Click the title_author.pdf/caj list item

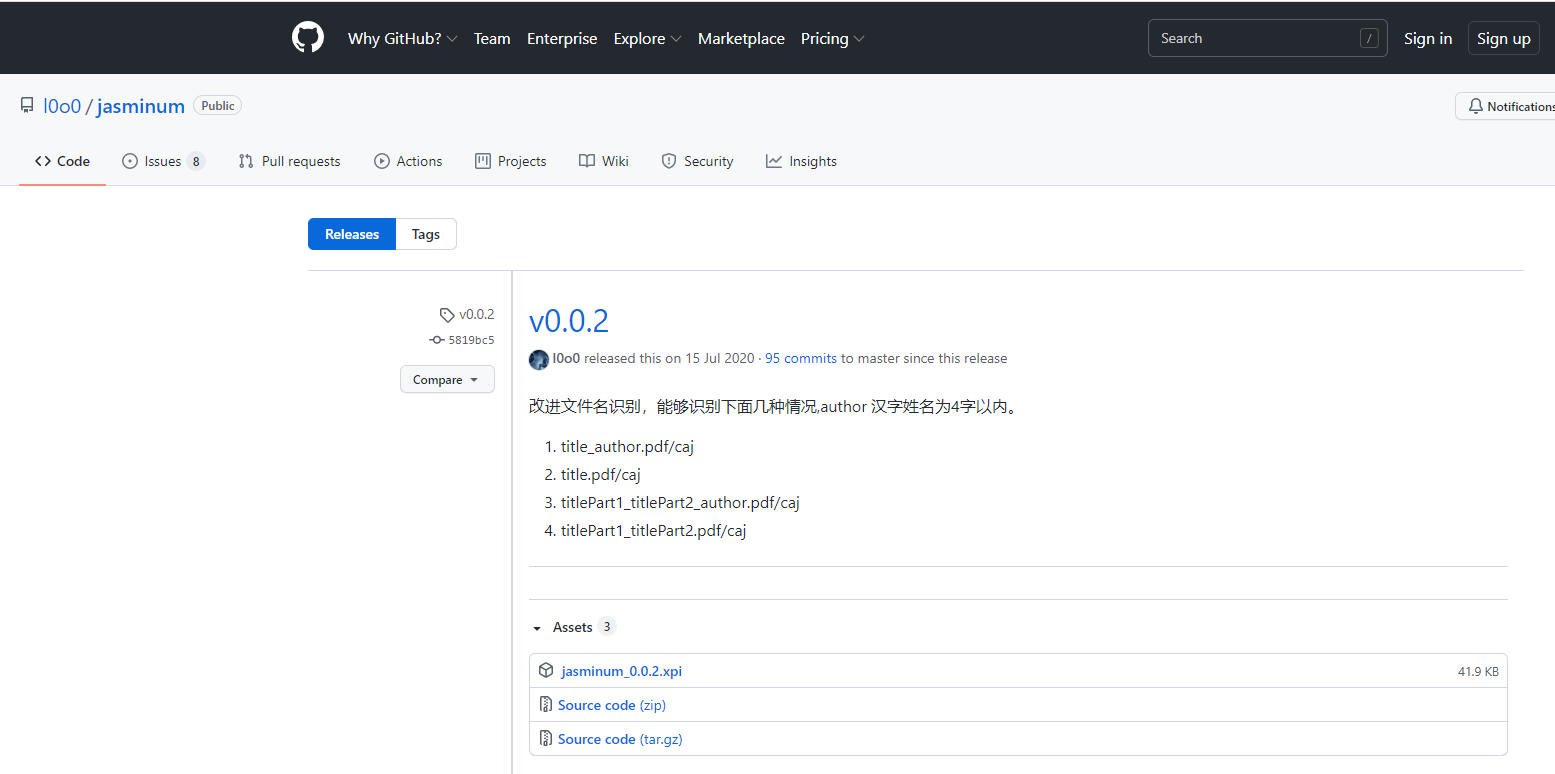pos(627,446)
